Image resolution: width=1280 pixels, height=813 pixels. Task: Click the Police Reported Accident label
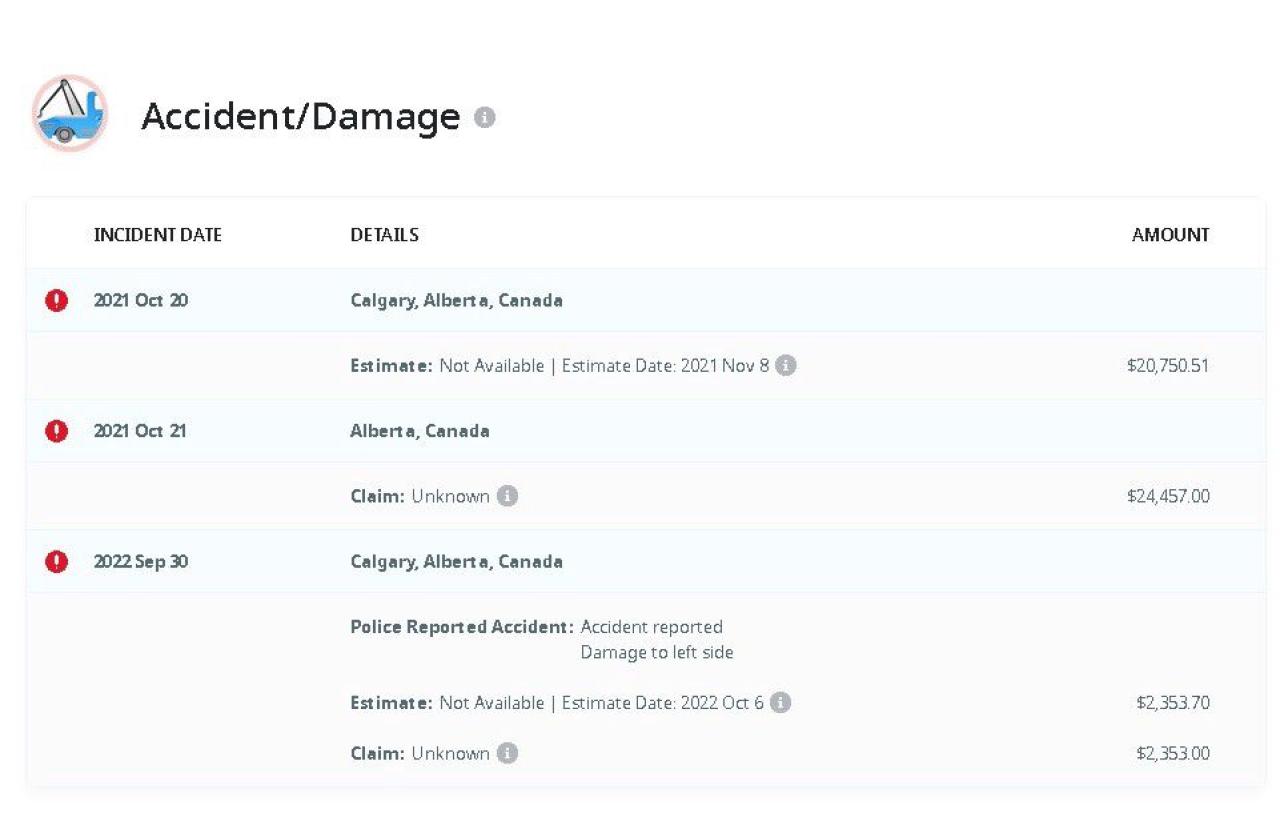462,627
